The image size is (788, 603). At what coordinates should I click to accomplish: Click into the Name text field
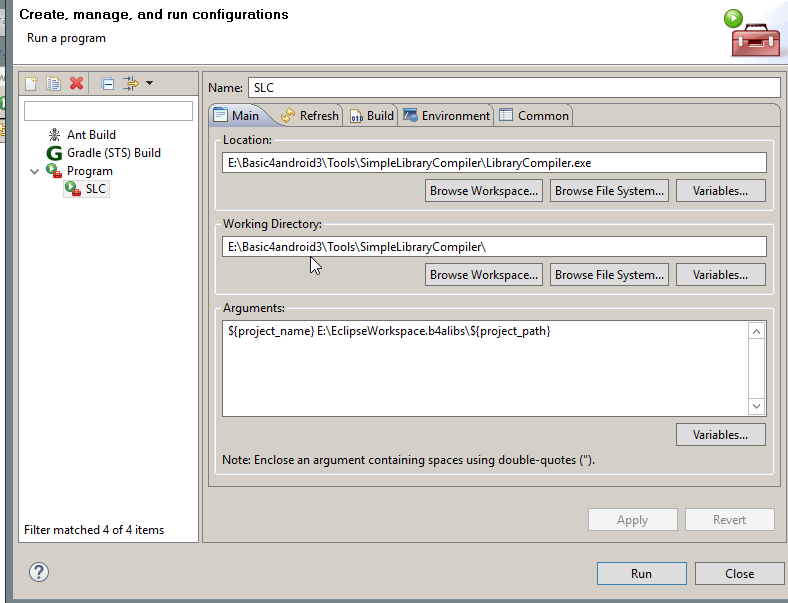coord(513,88)
